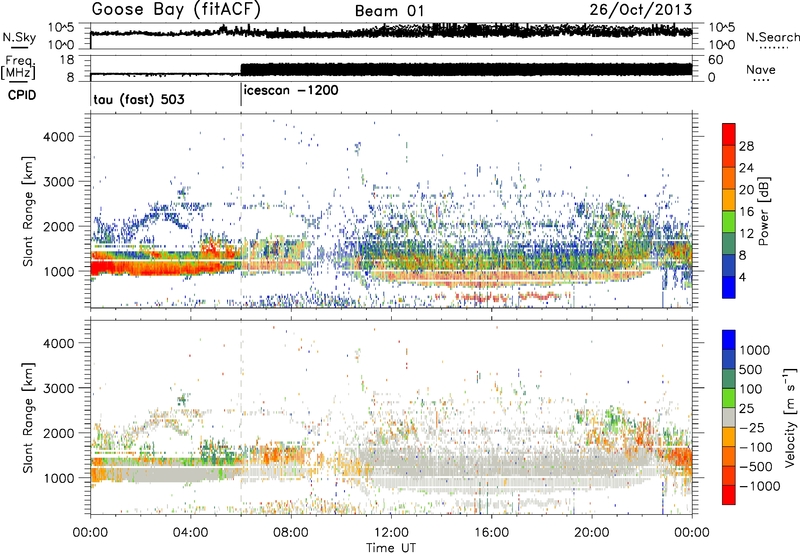
Task: Select the 'N.Search' legend label
Action: [772, 37]
